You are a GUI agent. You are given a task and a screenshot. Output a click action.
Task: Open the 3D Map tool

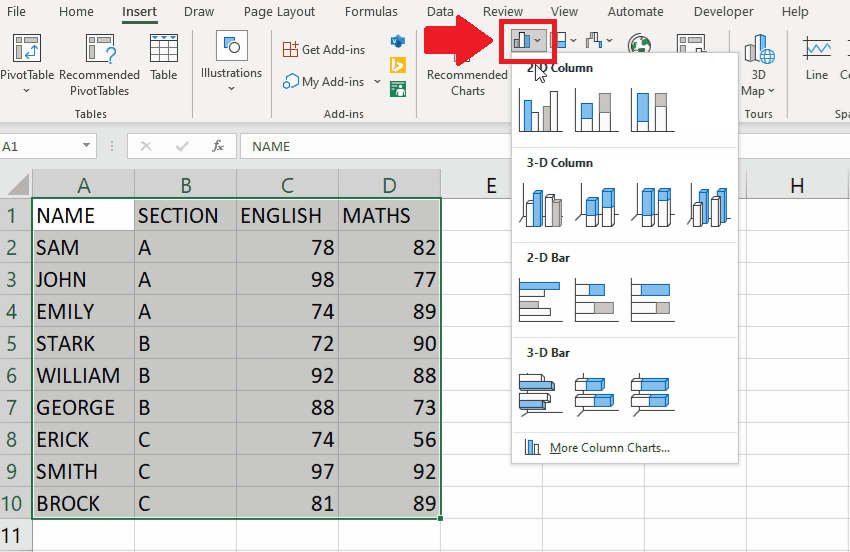click(758, 65)
